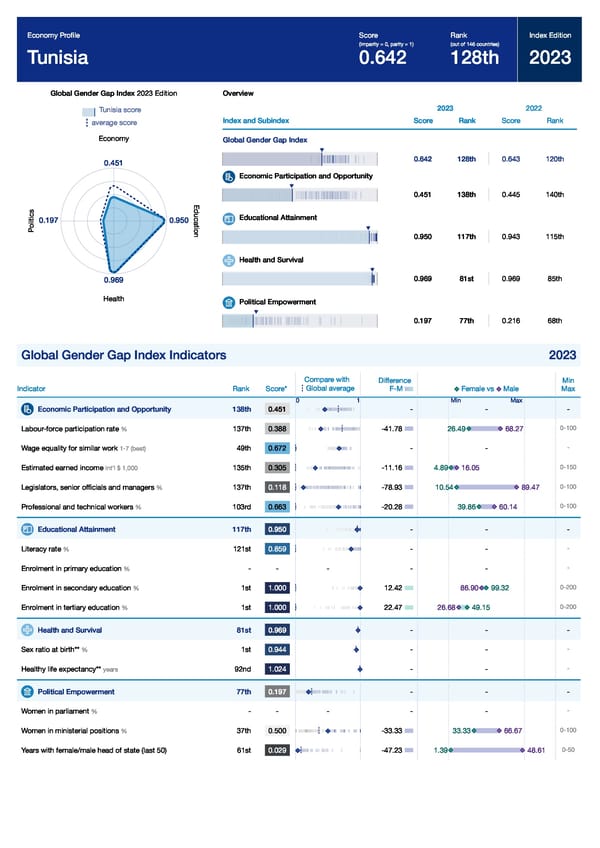Click the Educational Attainment icon in Overview
600x848 pixels.
pos(229,218)
